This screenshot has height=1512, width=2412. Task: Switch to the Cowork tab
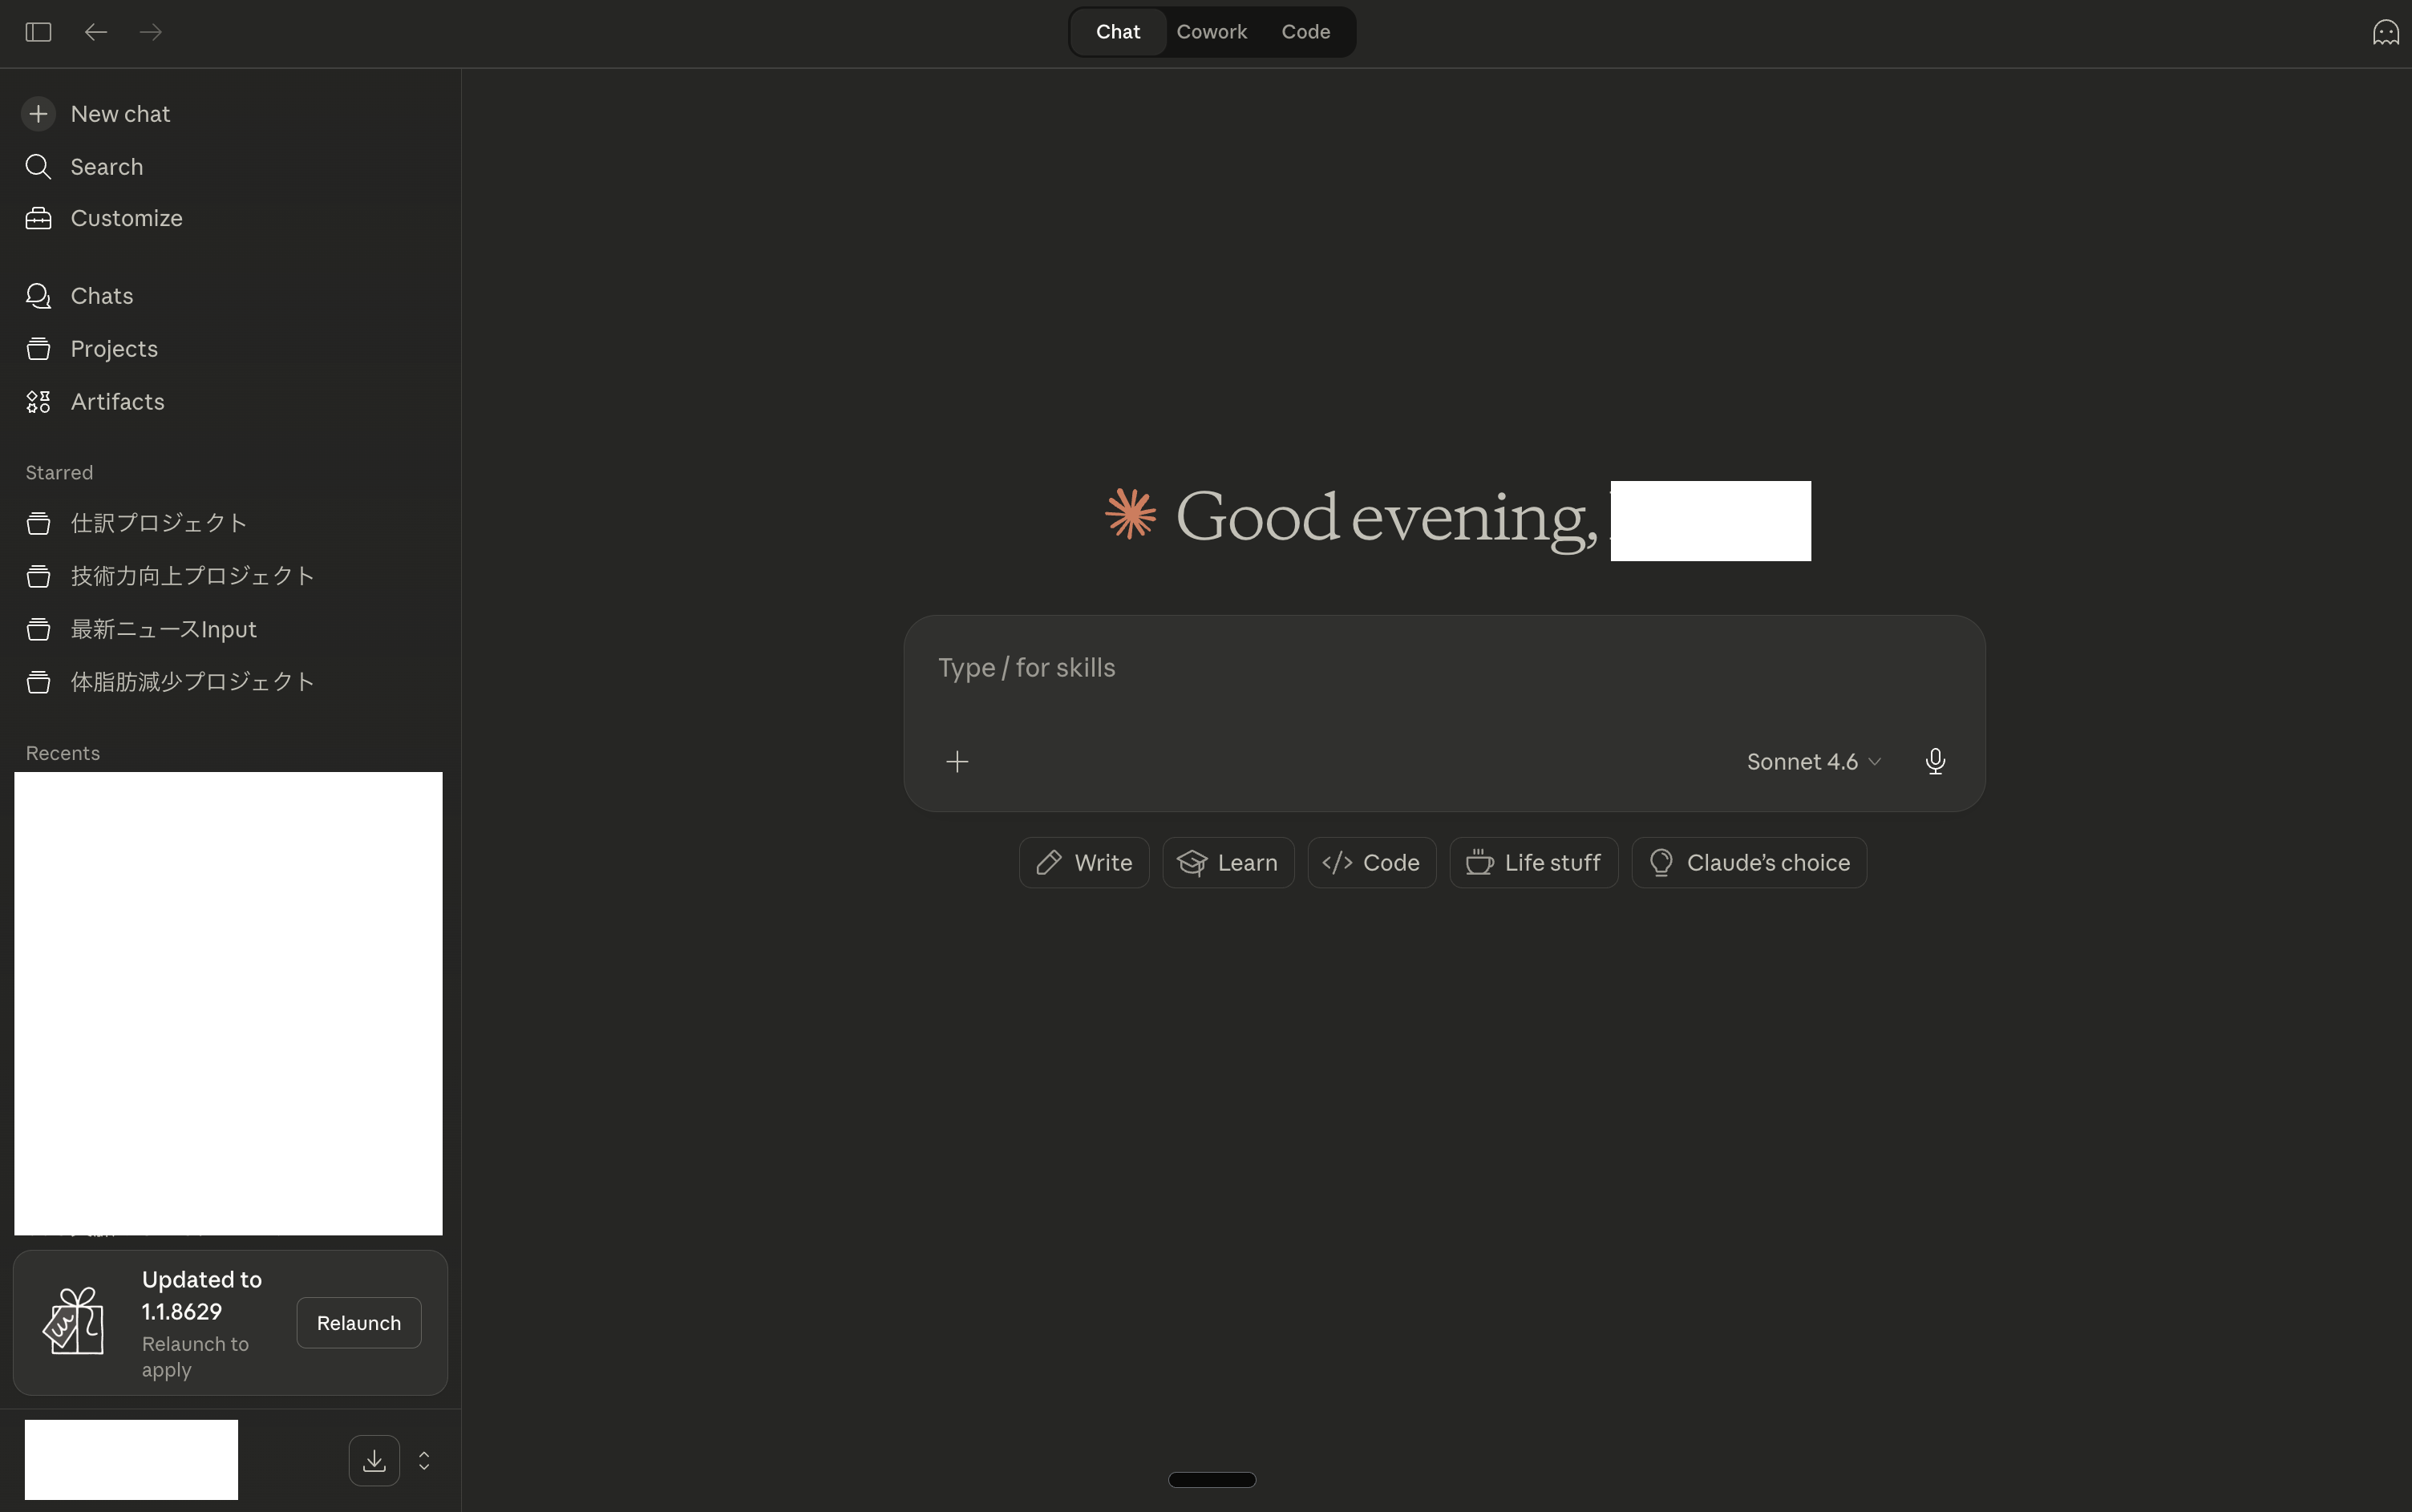(x=1211, y=32)
